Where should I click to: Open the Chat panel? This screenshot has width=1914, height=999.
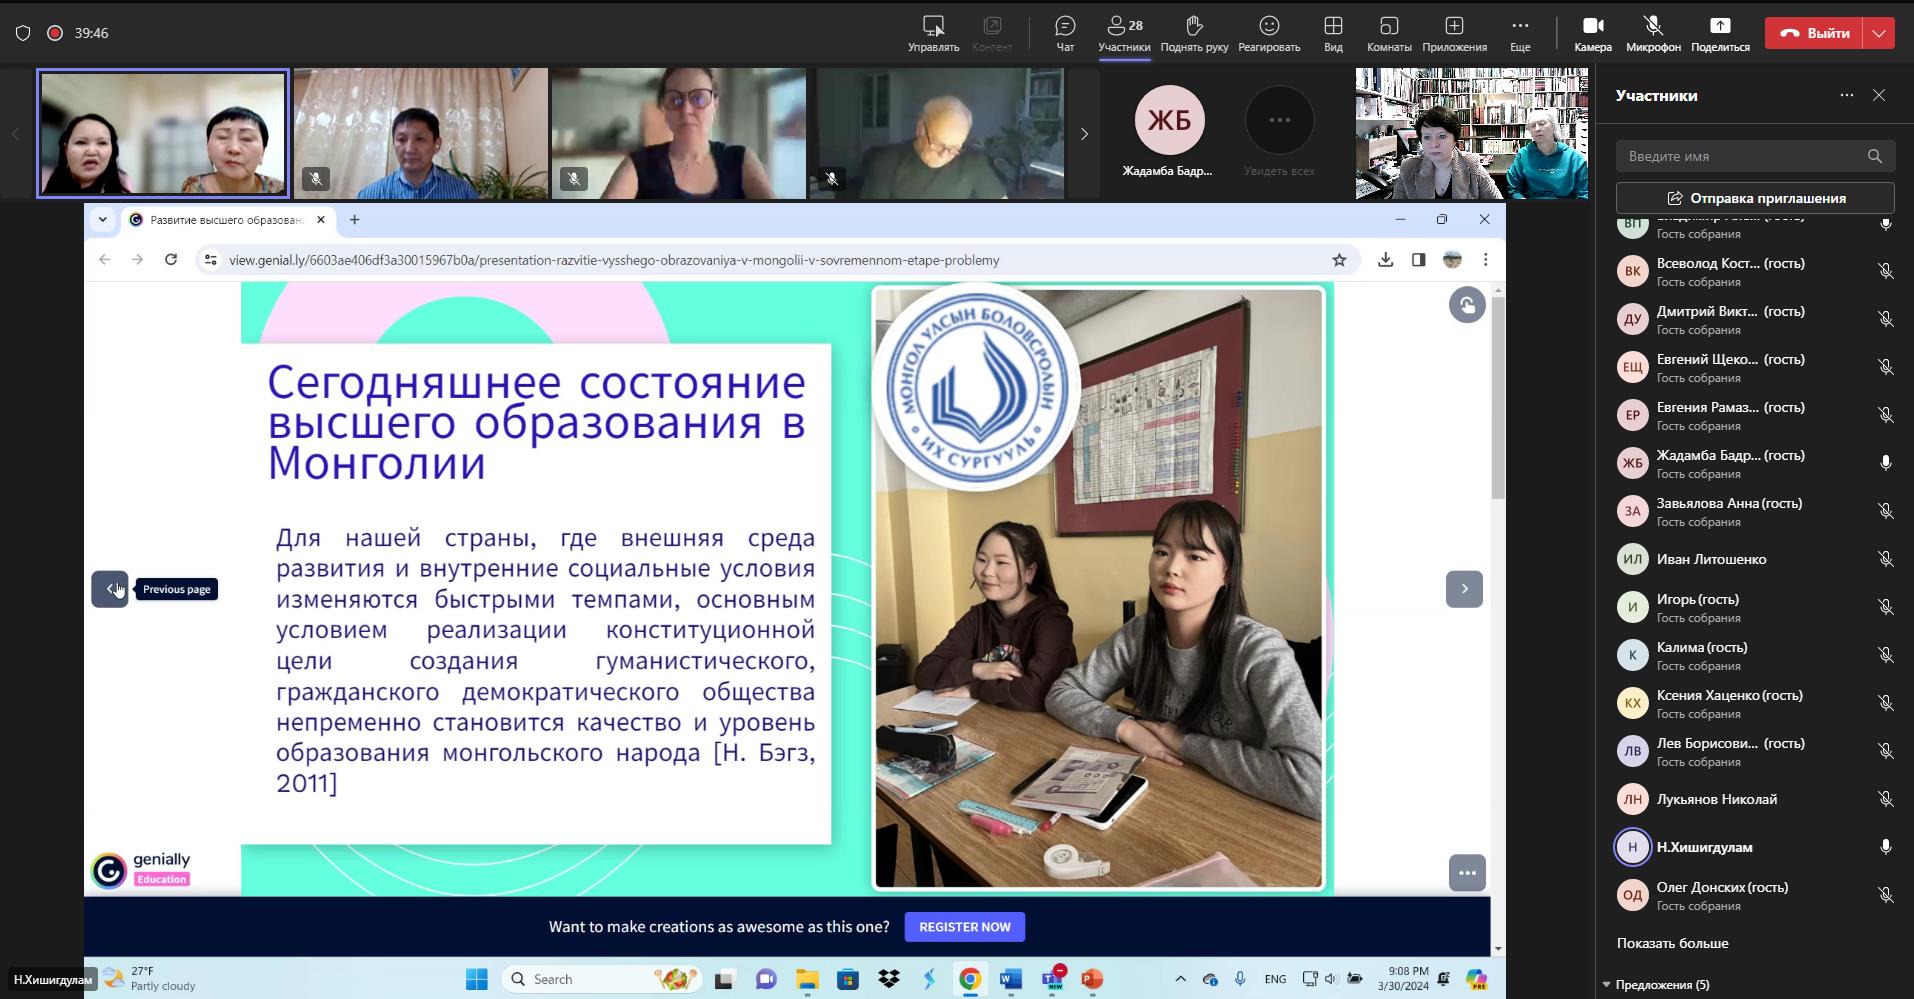click(x=1065, y=33)
